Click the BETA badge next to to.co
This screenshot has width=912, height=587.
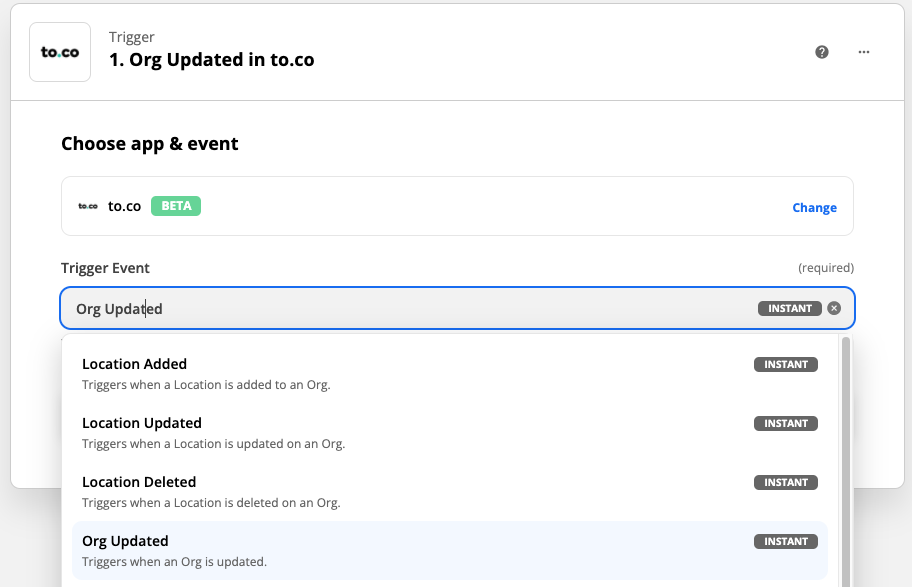click(175, 205)
